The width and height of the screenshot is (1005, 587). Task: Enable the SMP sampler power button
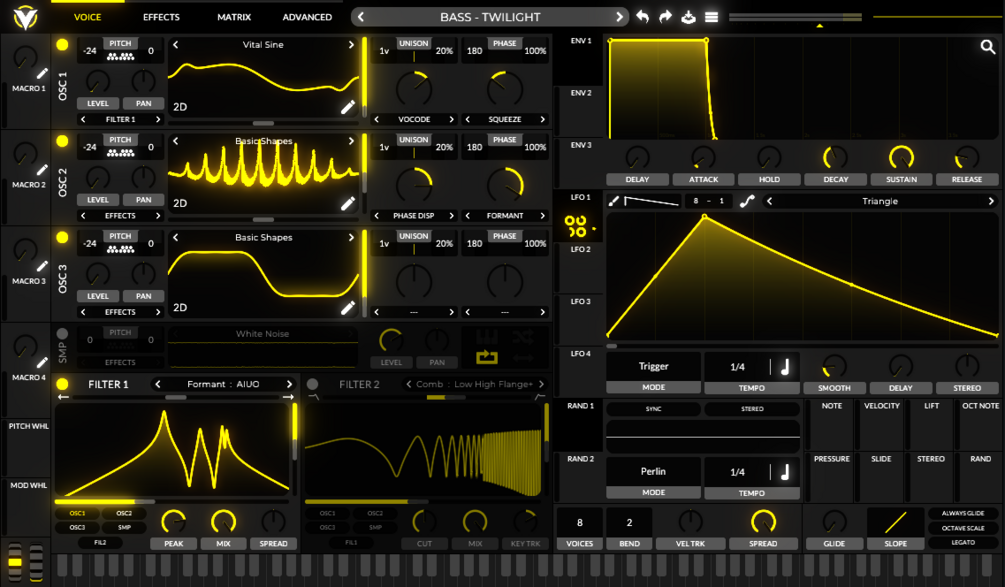[x=62, y=334]
